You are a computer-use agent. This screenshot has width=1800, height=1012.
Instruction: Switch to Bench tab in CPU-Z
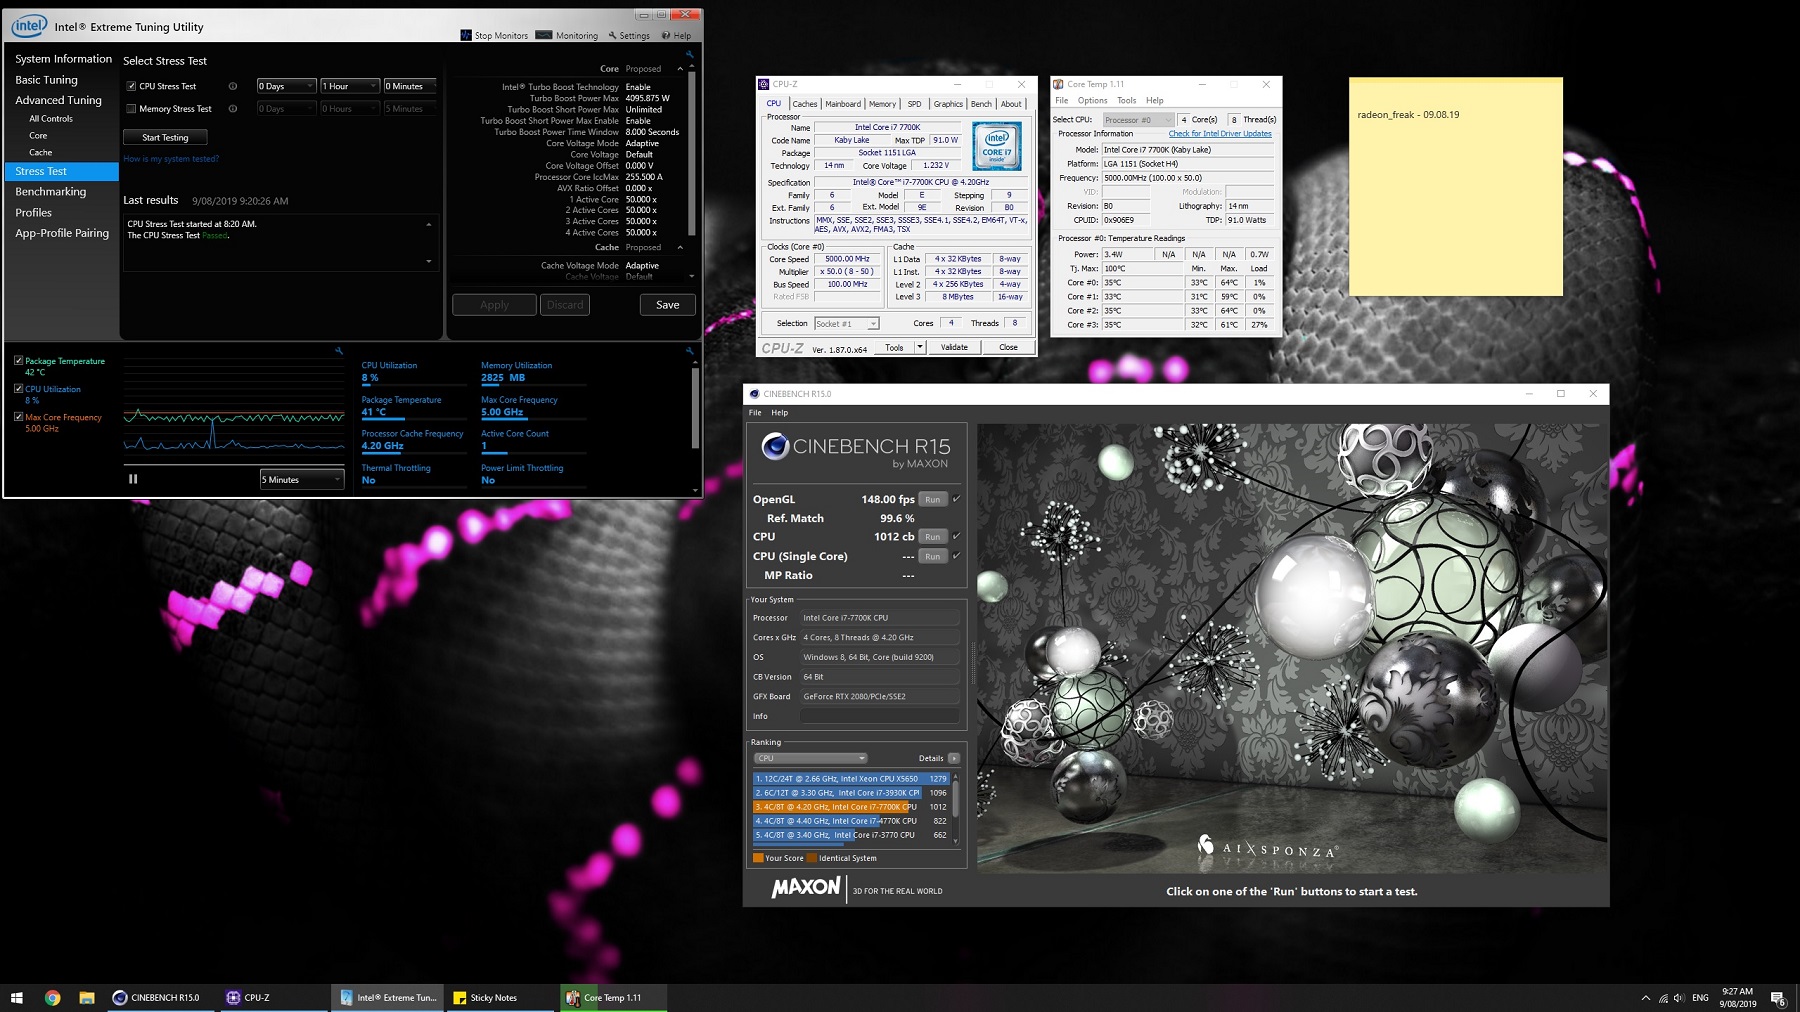coord(981,104)
